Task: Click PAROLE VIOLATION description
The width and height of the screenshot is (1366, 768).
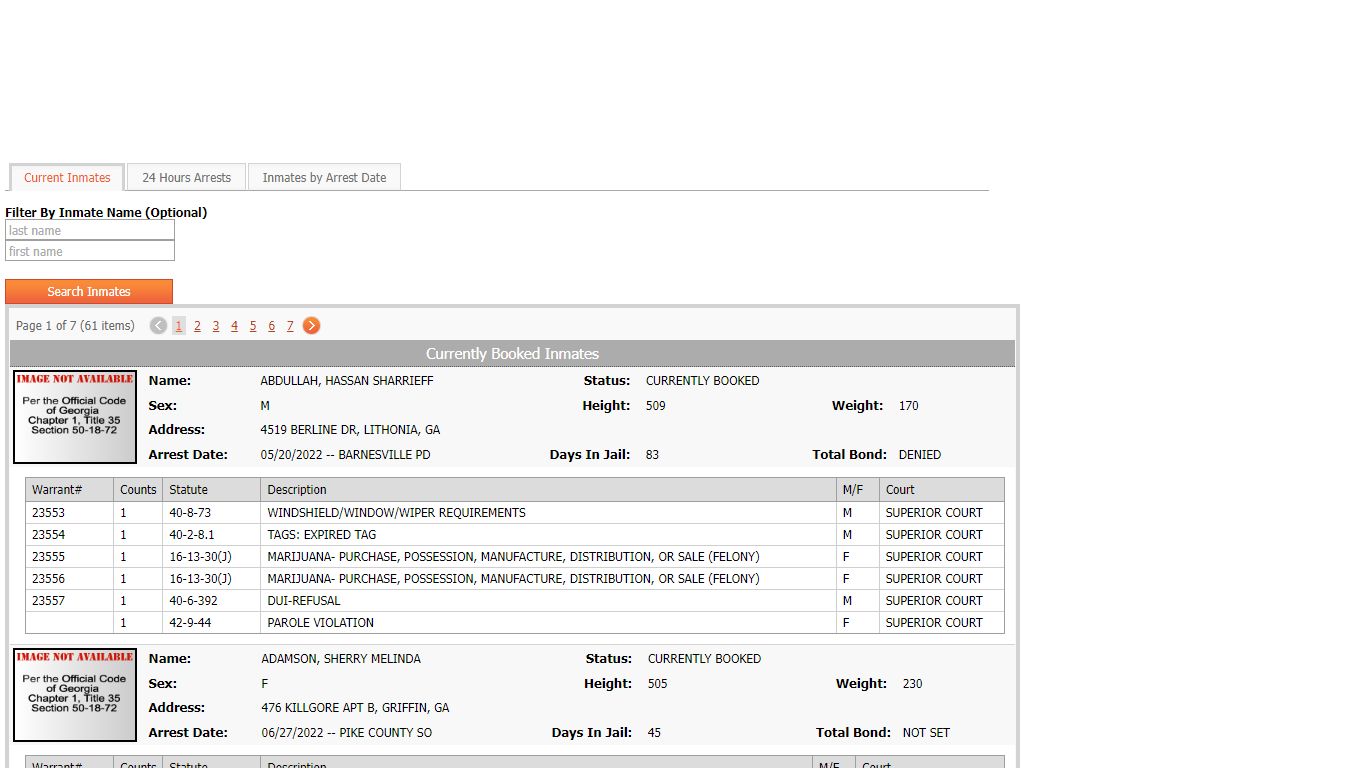Action: pos(320,623)
